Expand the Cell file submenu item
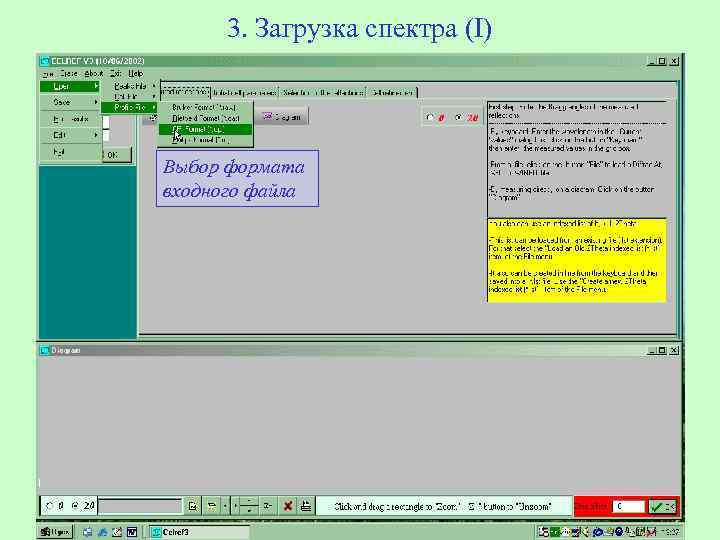Screen dimensions: 720x540 pyautogui.click(x=129, y=97)
